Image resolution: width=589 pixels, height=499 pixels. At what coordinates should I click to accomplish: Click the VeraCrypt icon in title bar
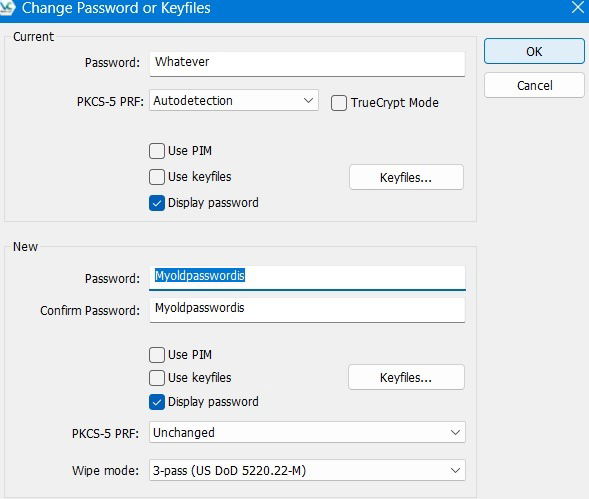click(6, 8)
